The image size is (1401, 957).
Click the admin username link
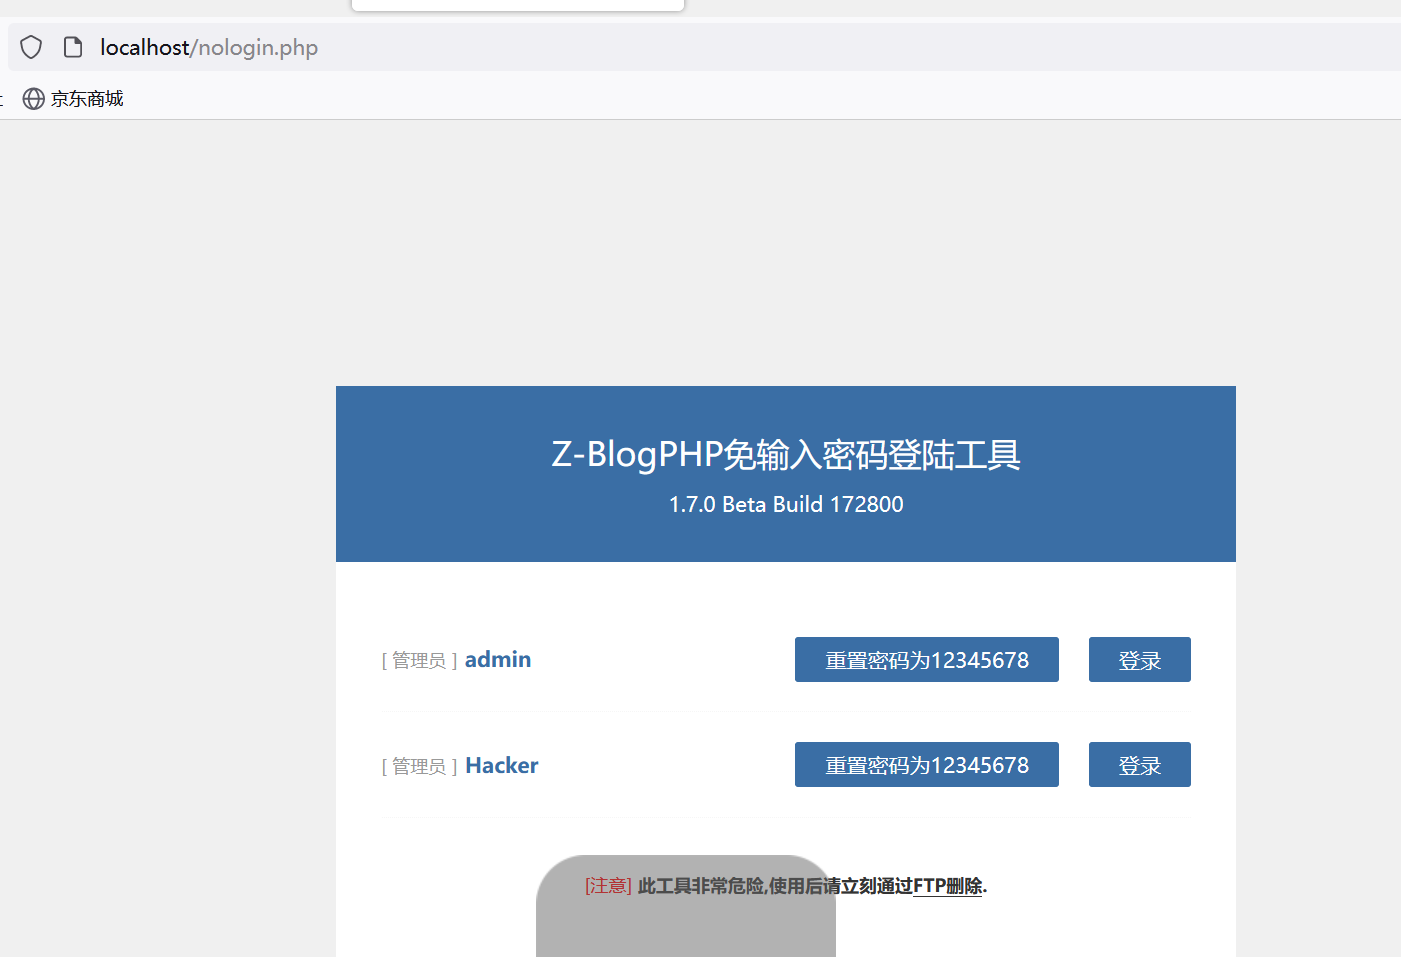[498, 660]
